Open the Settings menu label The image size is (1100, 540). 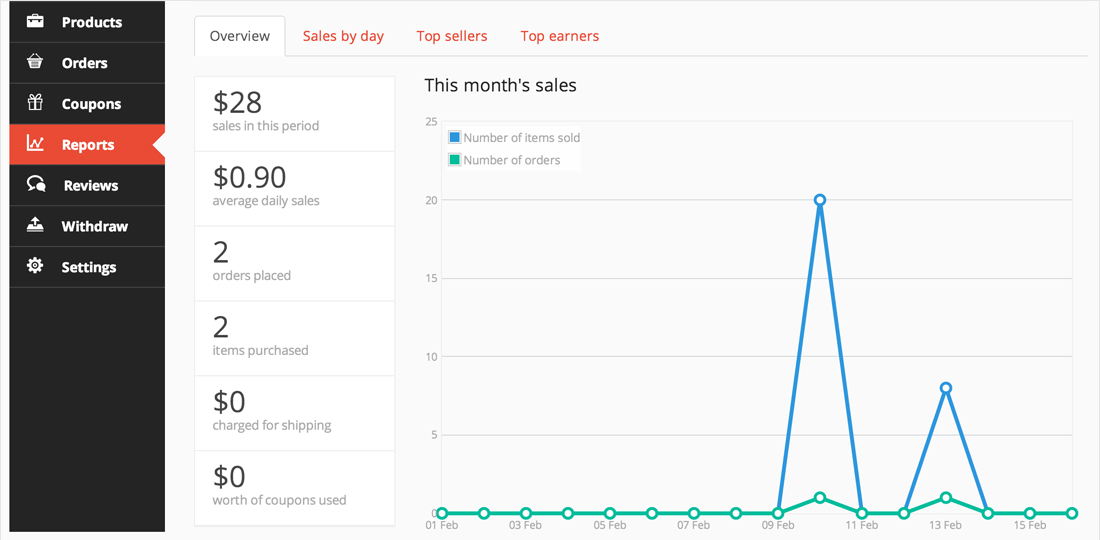[x=89, y=267]
